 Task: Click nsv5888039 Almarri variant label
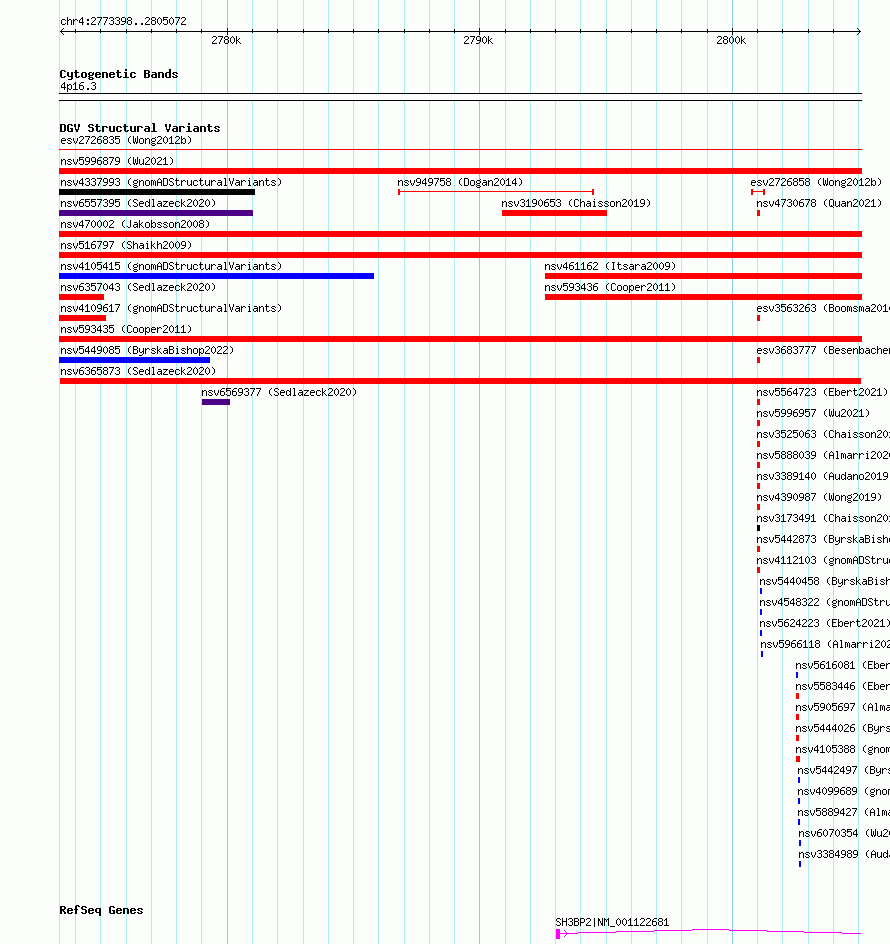pos(823,456)
